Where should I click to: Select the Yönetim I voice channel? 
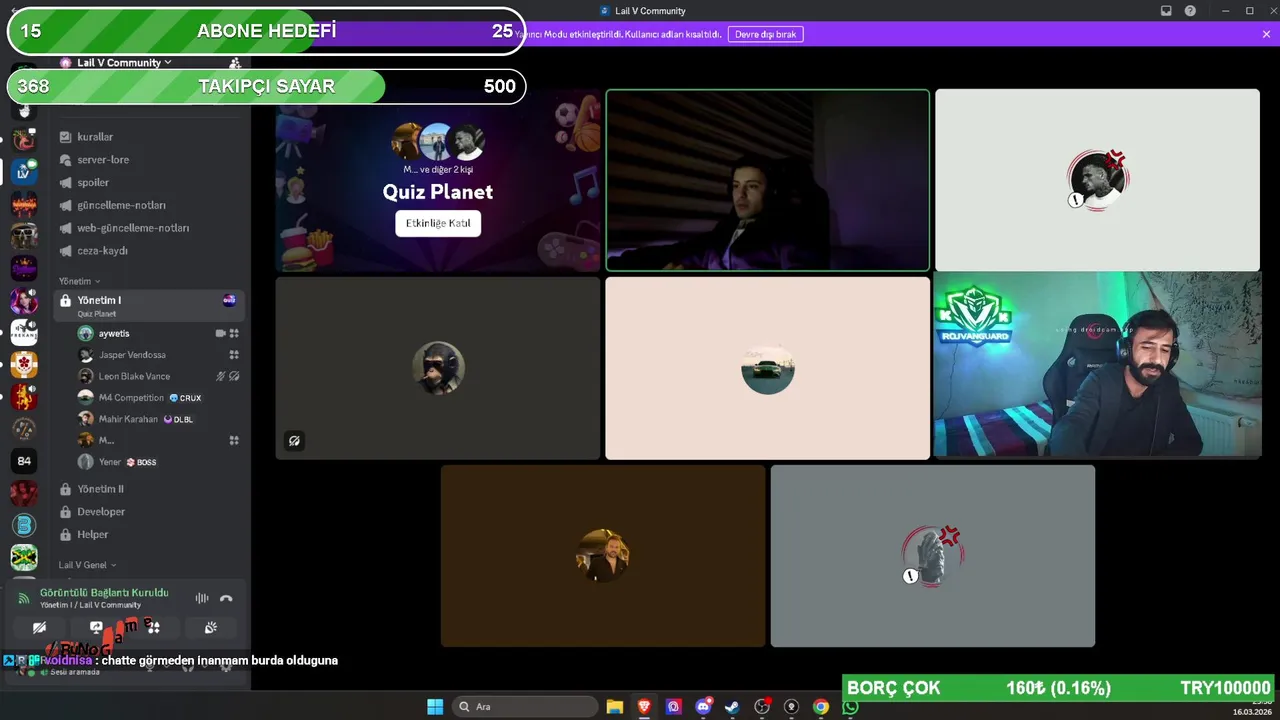tap(150, 305)
